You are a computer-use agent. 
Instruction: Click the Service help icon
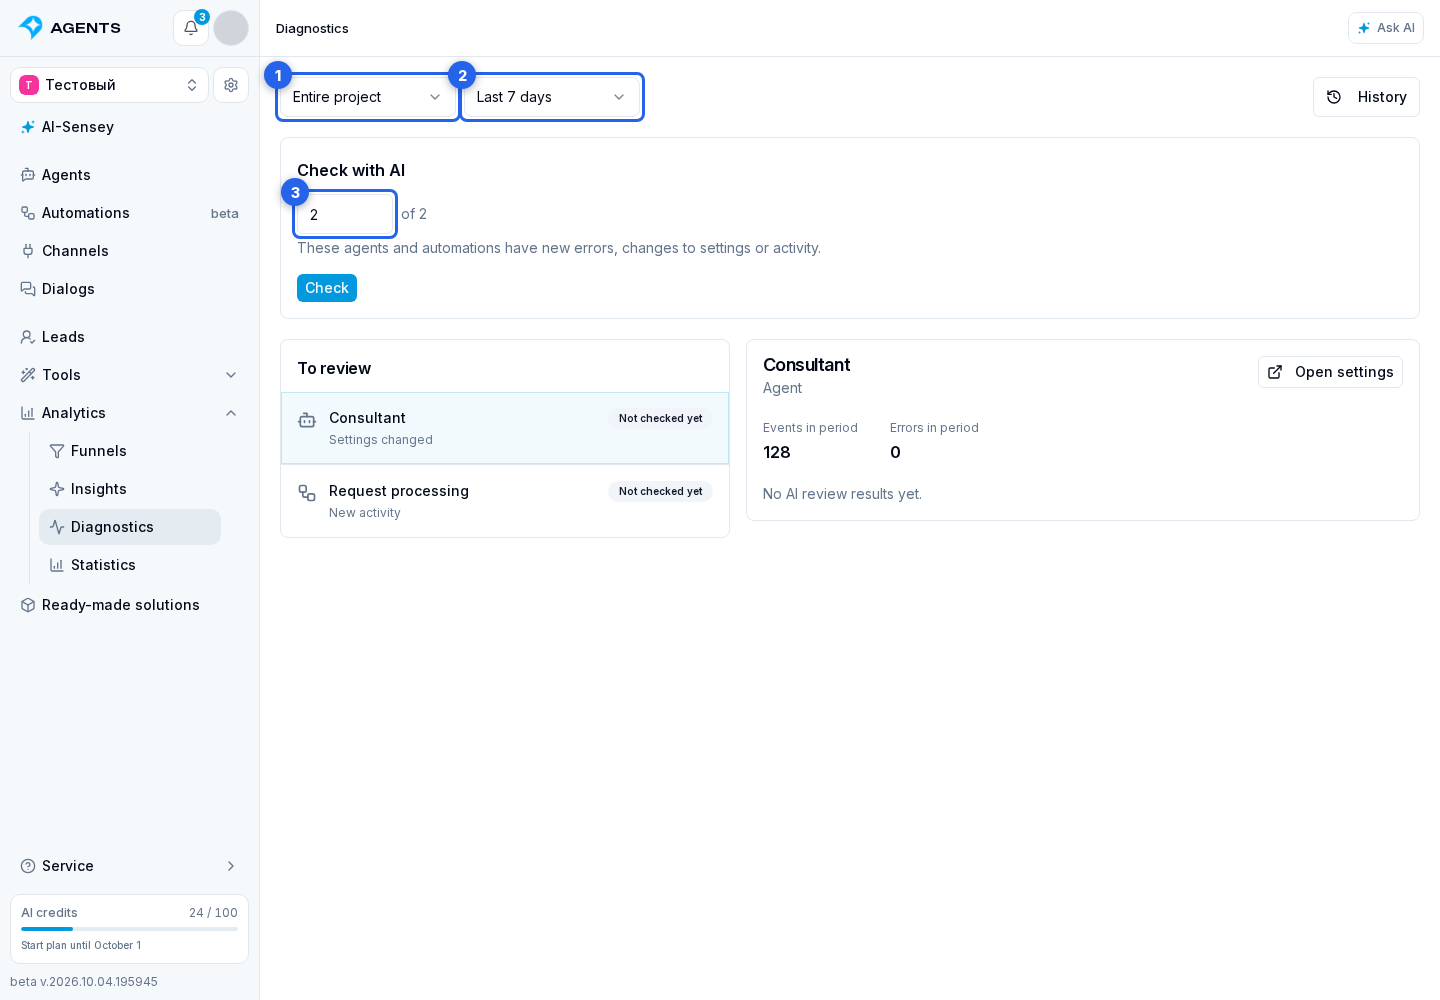click(28, 866)
